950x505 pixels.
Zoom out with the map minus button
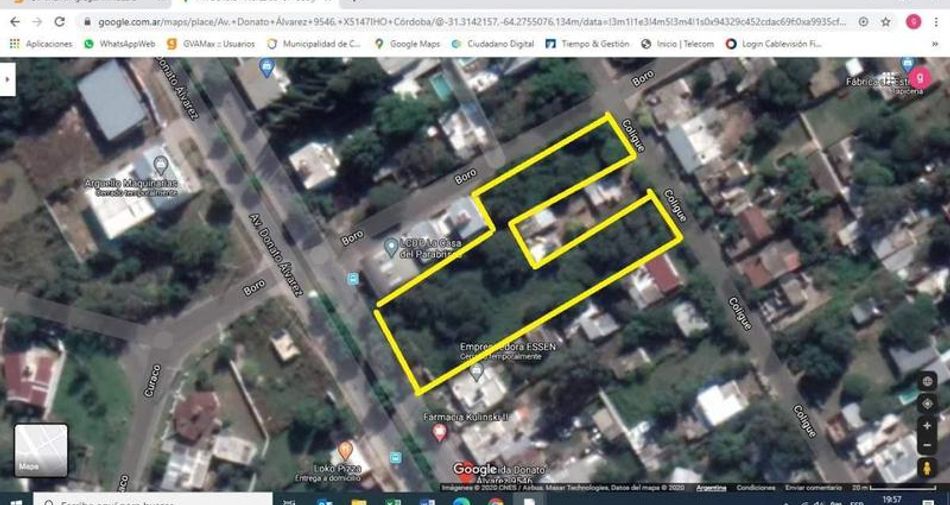tap(926, 447)
